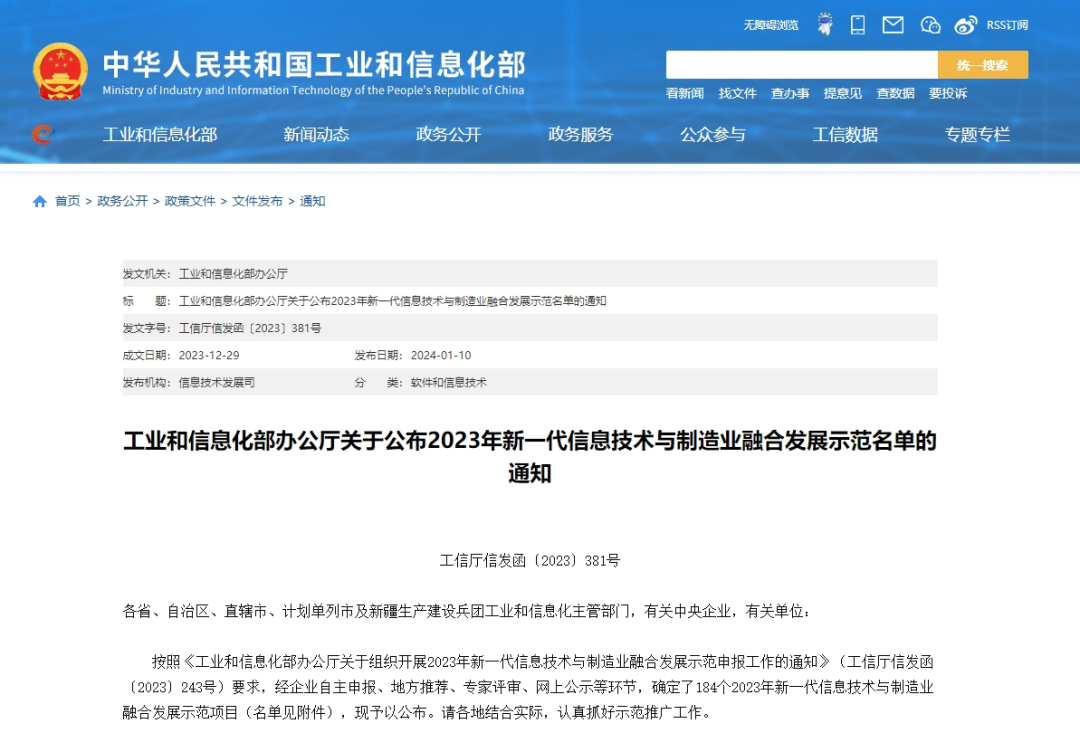The image size is (1080, 752).
Task: Click the robot assistant icon
Action: pos(825,24)
